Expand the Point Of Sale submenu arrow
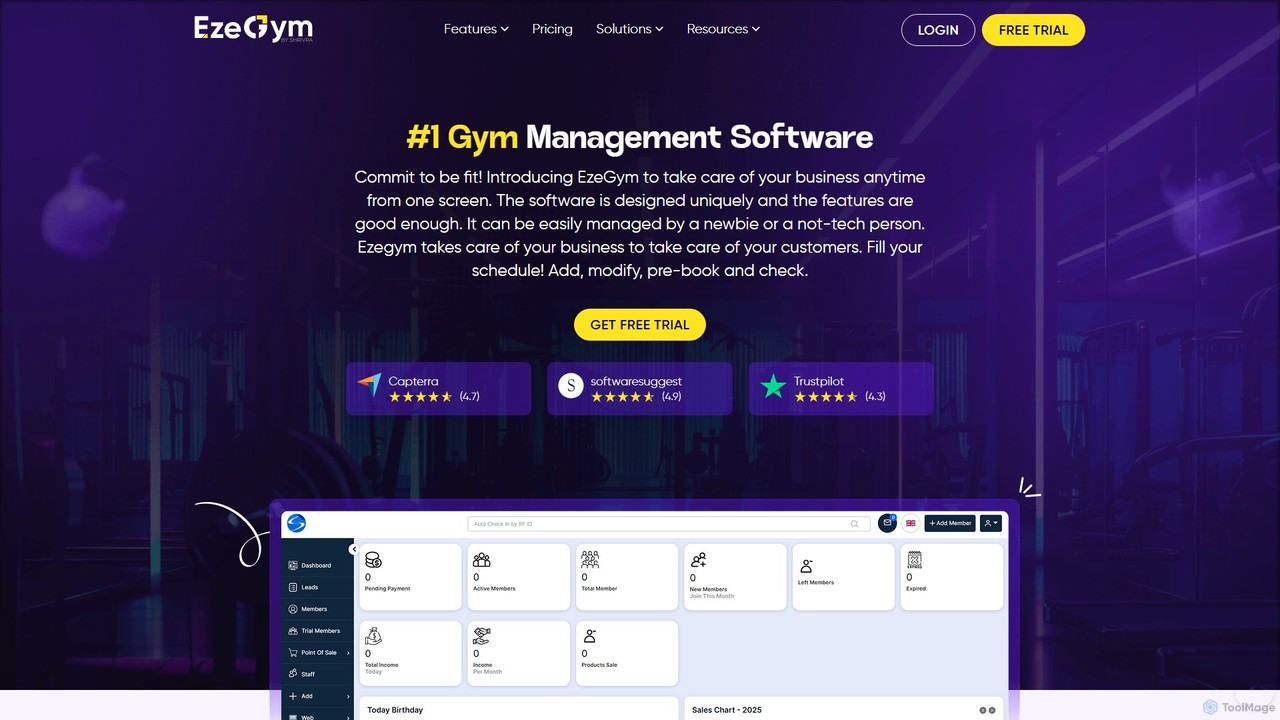The image size is (1280, 720). point(348,653)
